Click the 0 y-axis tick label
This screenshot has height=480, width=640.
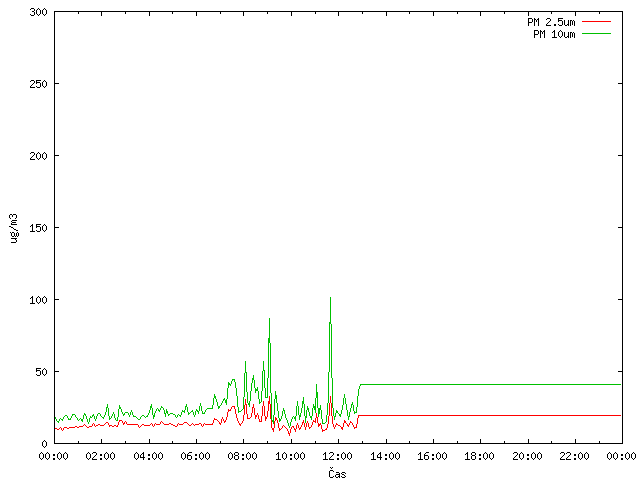tap(44, 444)
